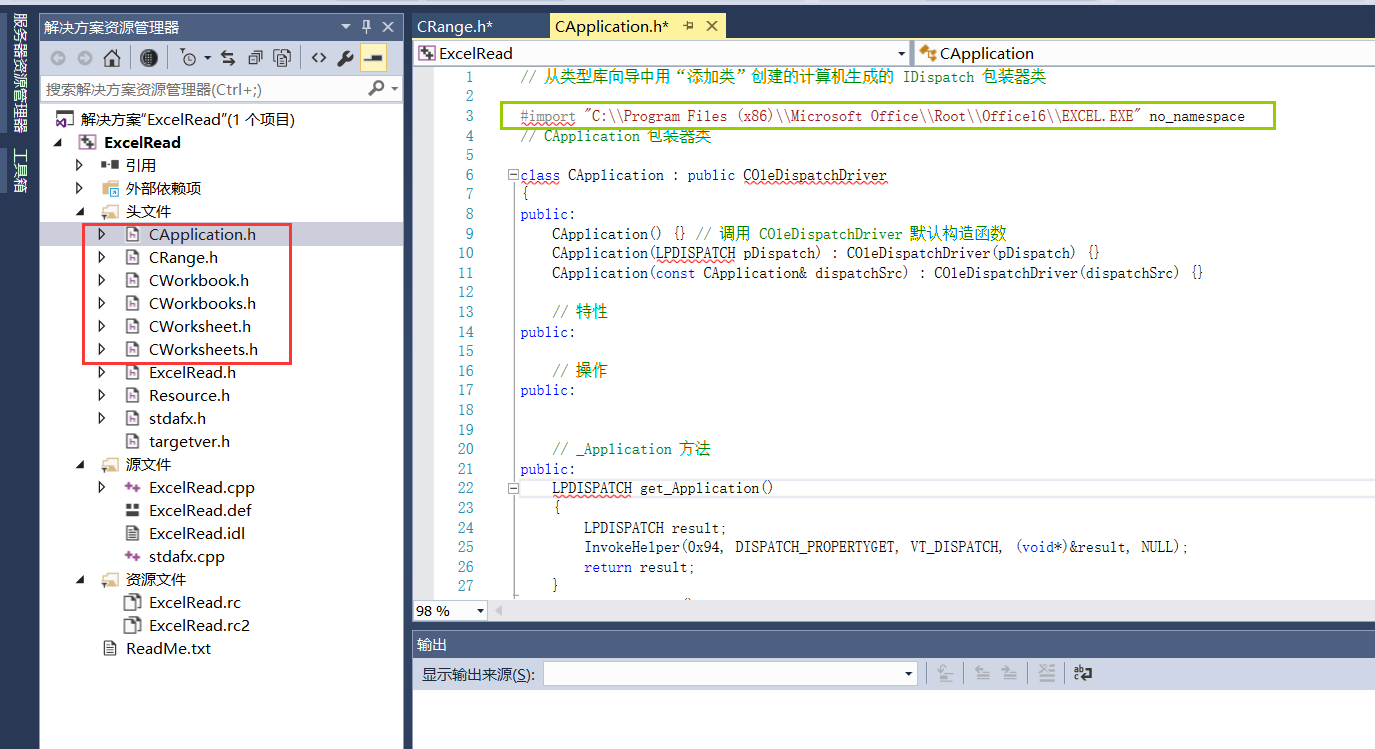Collapse the class CApplication code block

point(513,175)
